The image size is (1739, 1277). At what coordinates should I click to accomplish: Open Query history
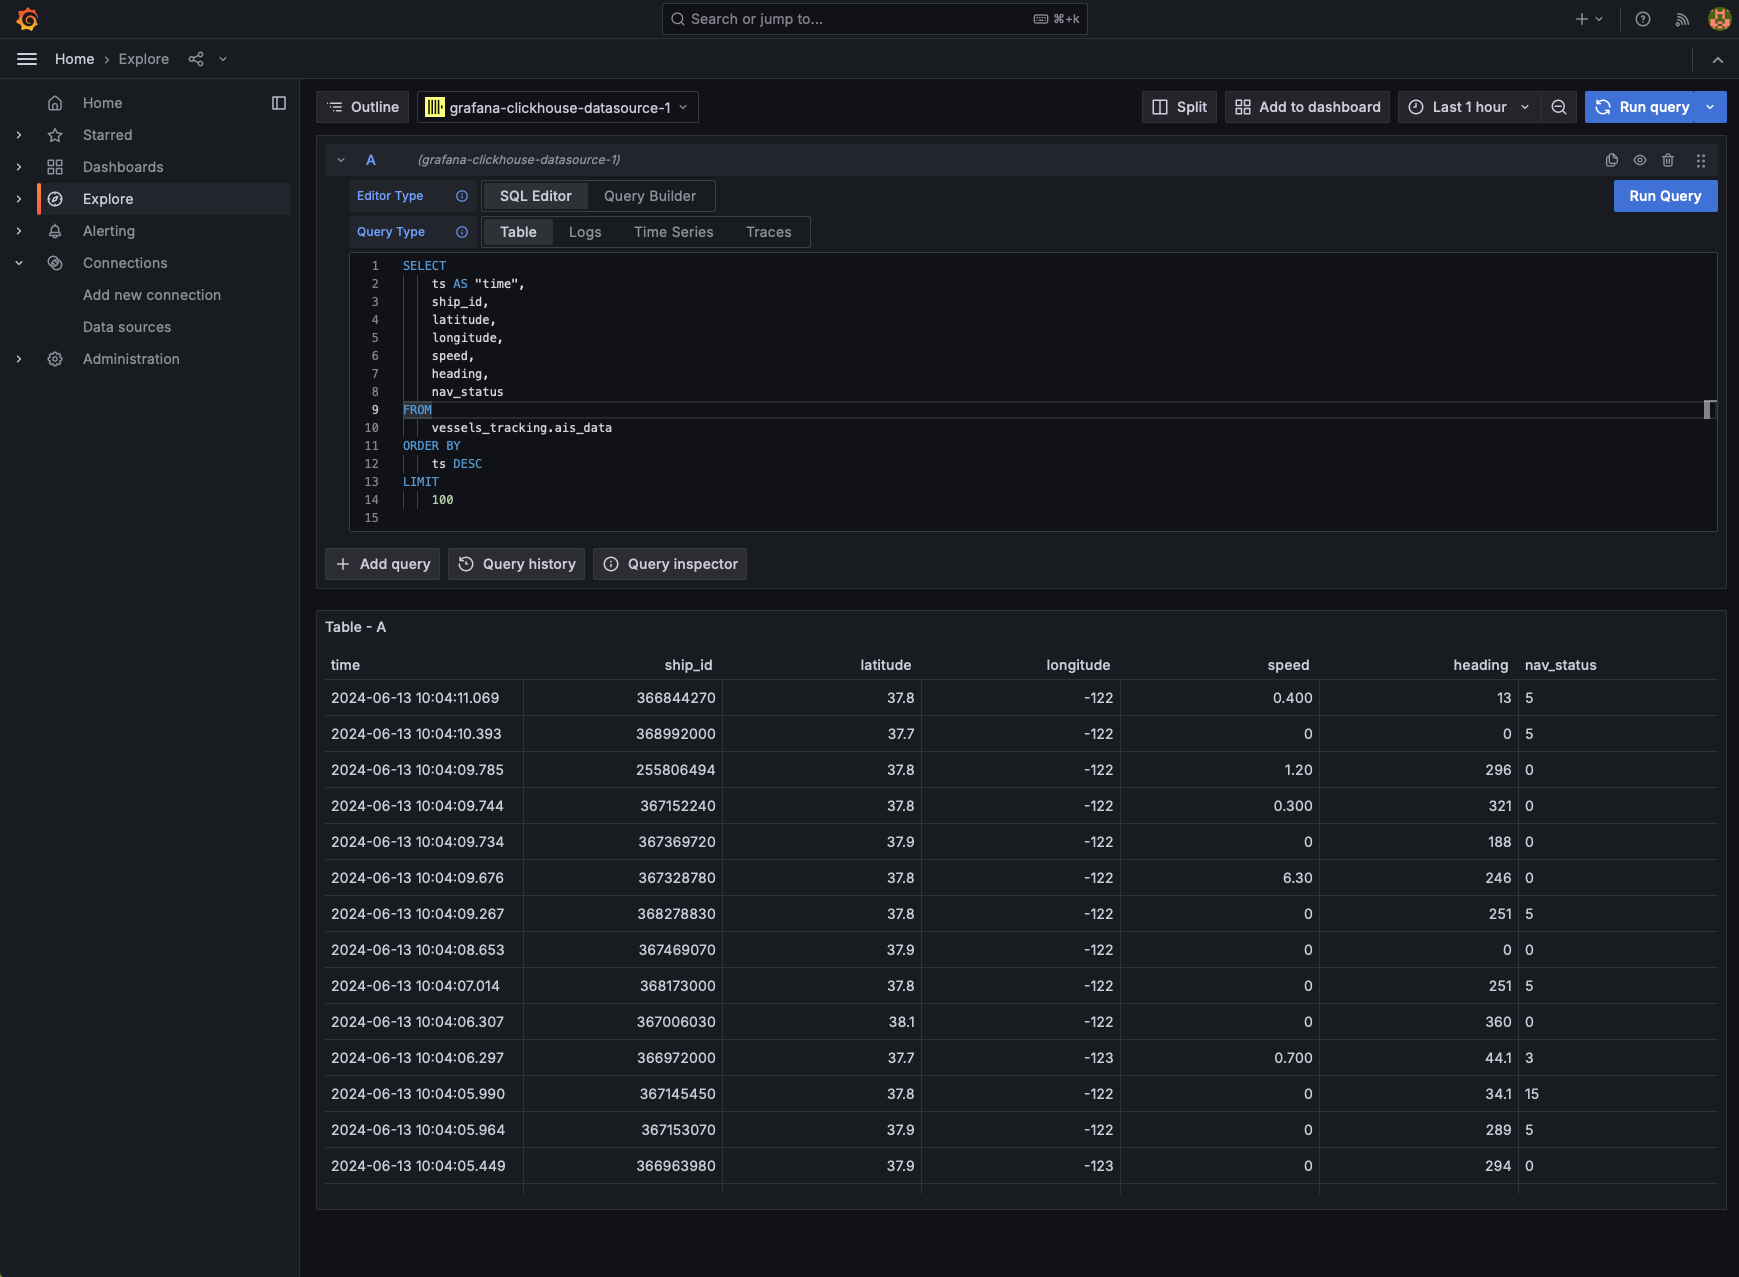pyautogui.click(x=516, y=564)
